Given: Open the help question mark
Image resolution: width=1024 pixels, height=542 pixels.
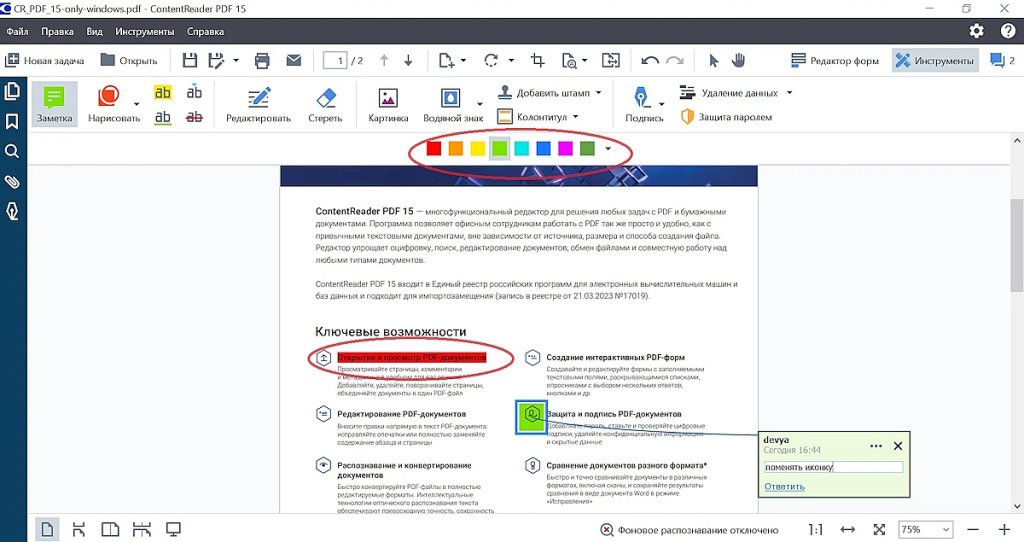Looking at the screenshot, I should pos(1008,31).
